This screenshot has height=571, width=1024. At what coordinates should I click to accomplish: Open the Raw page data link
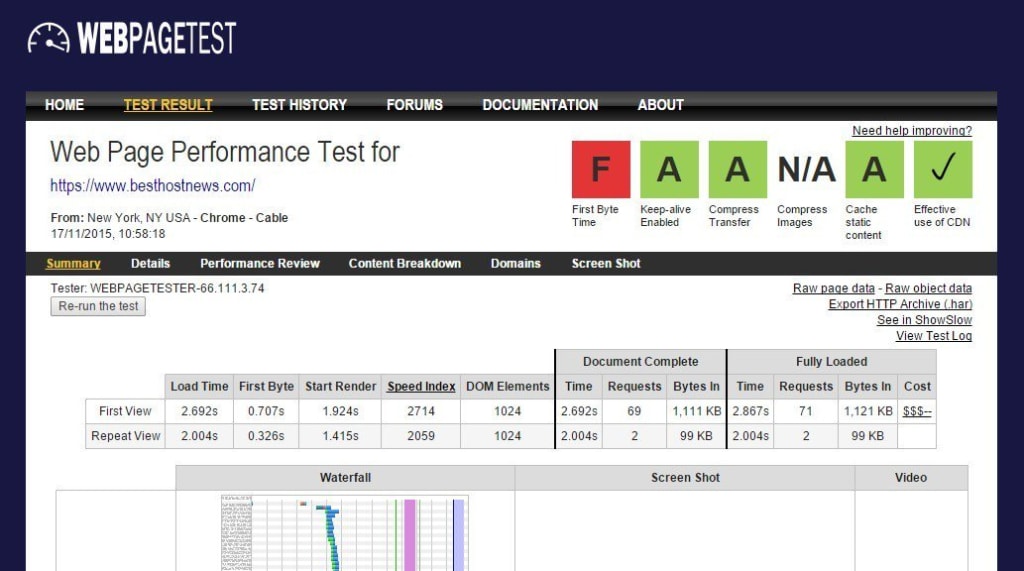click(x=833, y=288)
